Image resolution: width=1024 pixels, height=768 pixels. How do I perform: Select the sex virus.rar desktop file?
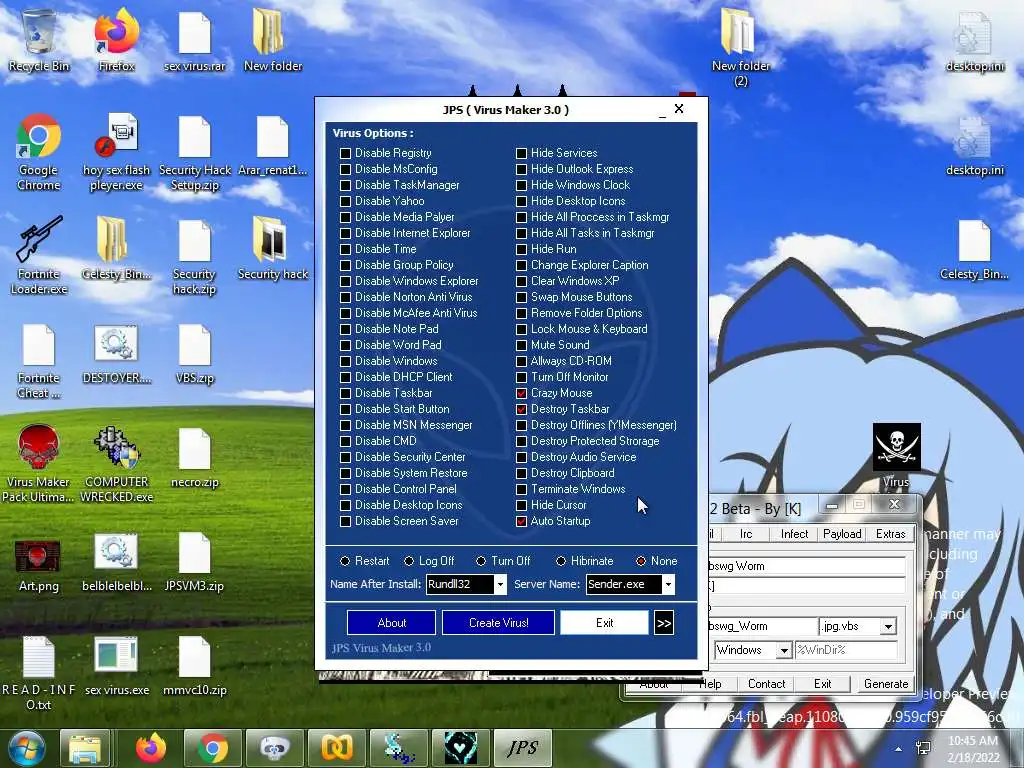[195, 40]
